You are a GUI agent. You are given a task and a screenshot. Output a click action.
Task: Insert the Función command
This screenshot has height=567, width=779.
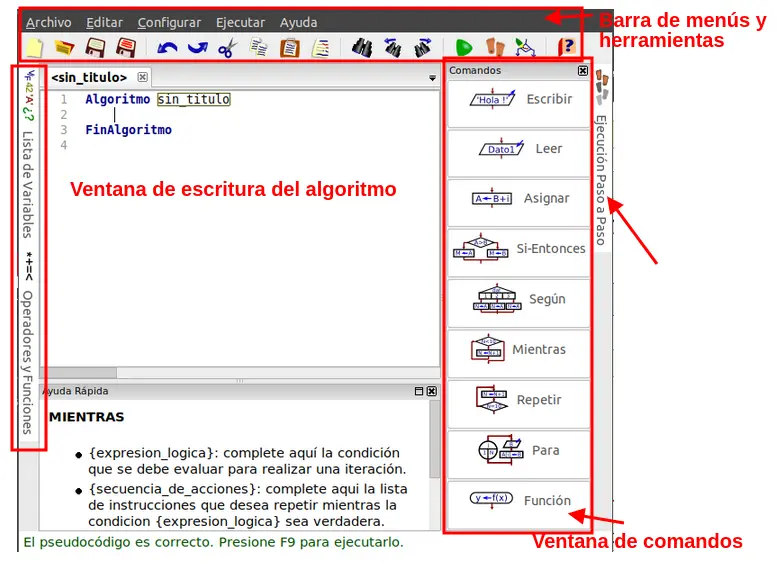point(519,505)
